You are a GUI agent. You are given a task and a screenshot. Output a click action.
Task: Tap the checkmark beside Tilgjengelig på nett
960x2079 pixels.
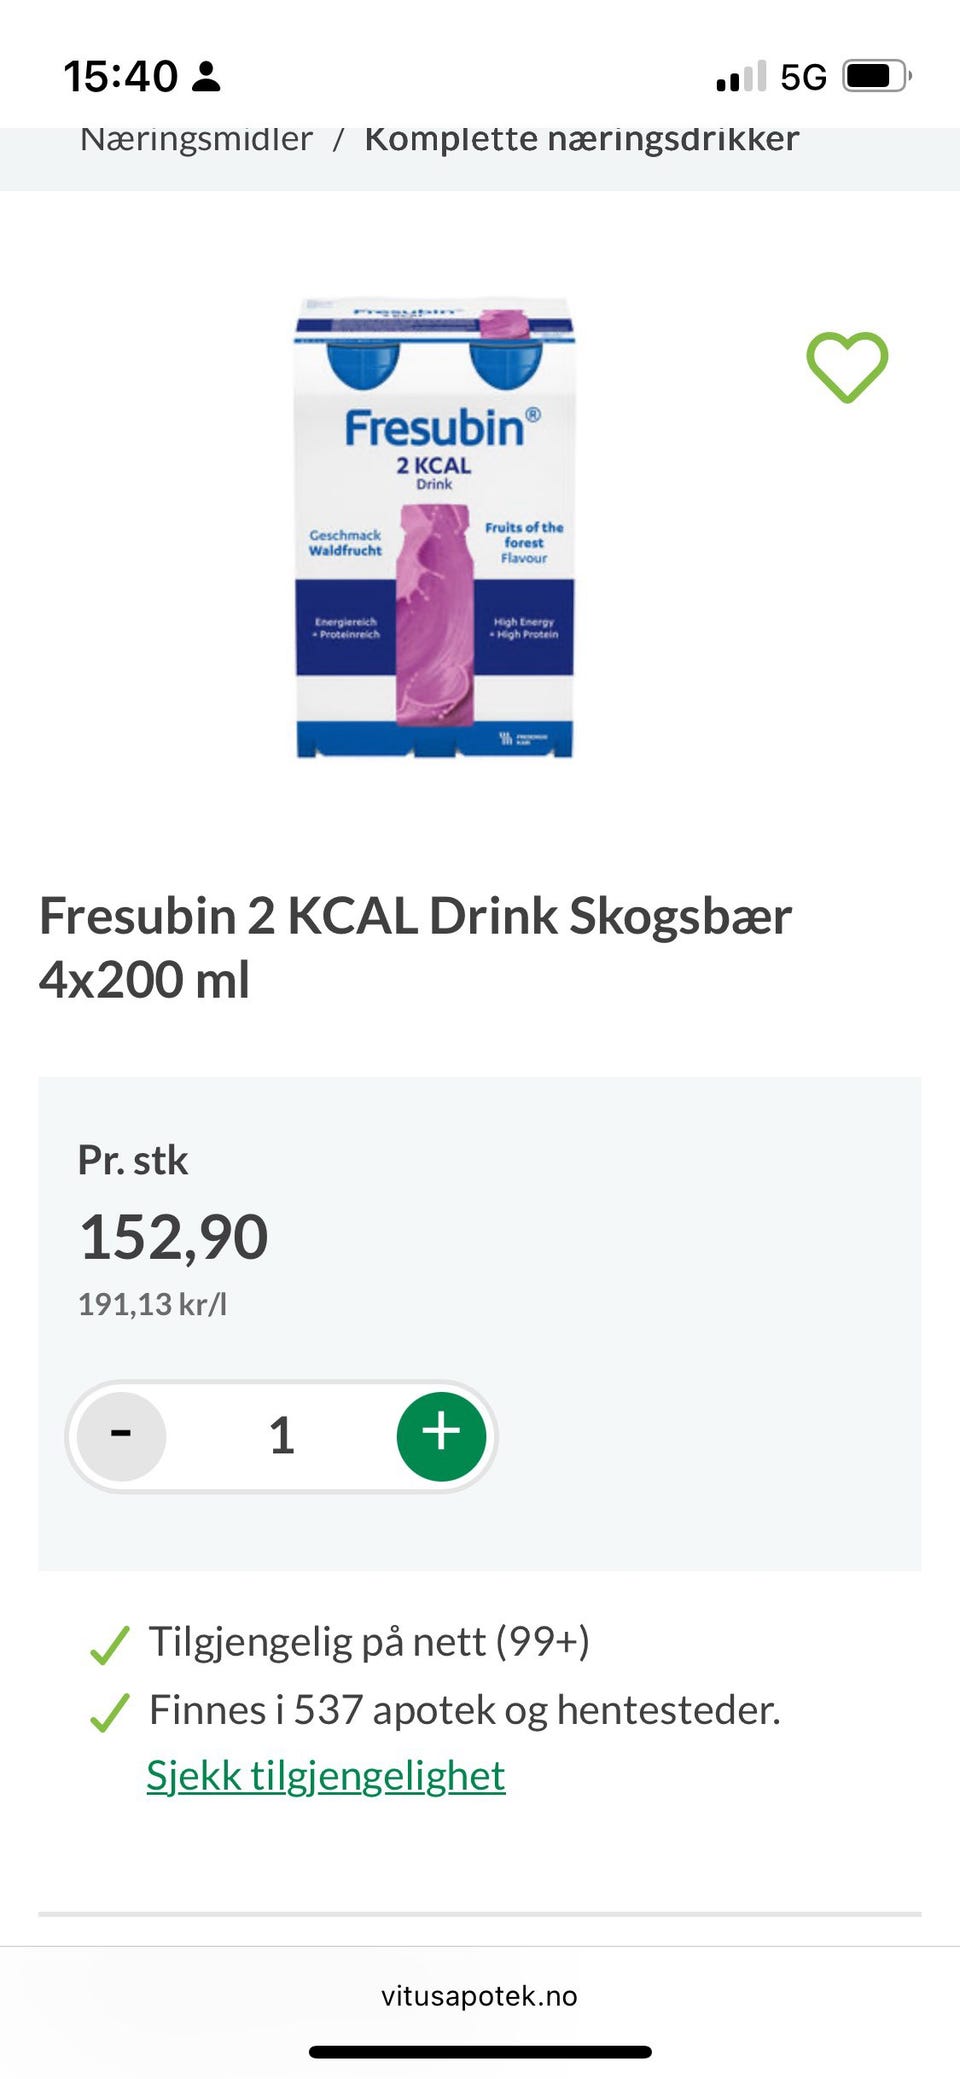click(109, 1644)
